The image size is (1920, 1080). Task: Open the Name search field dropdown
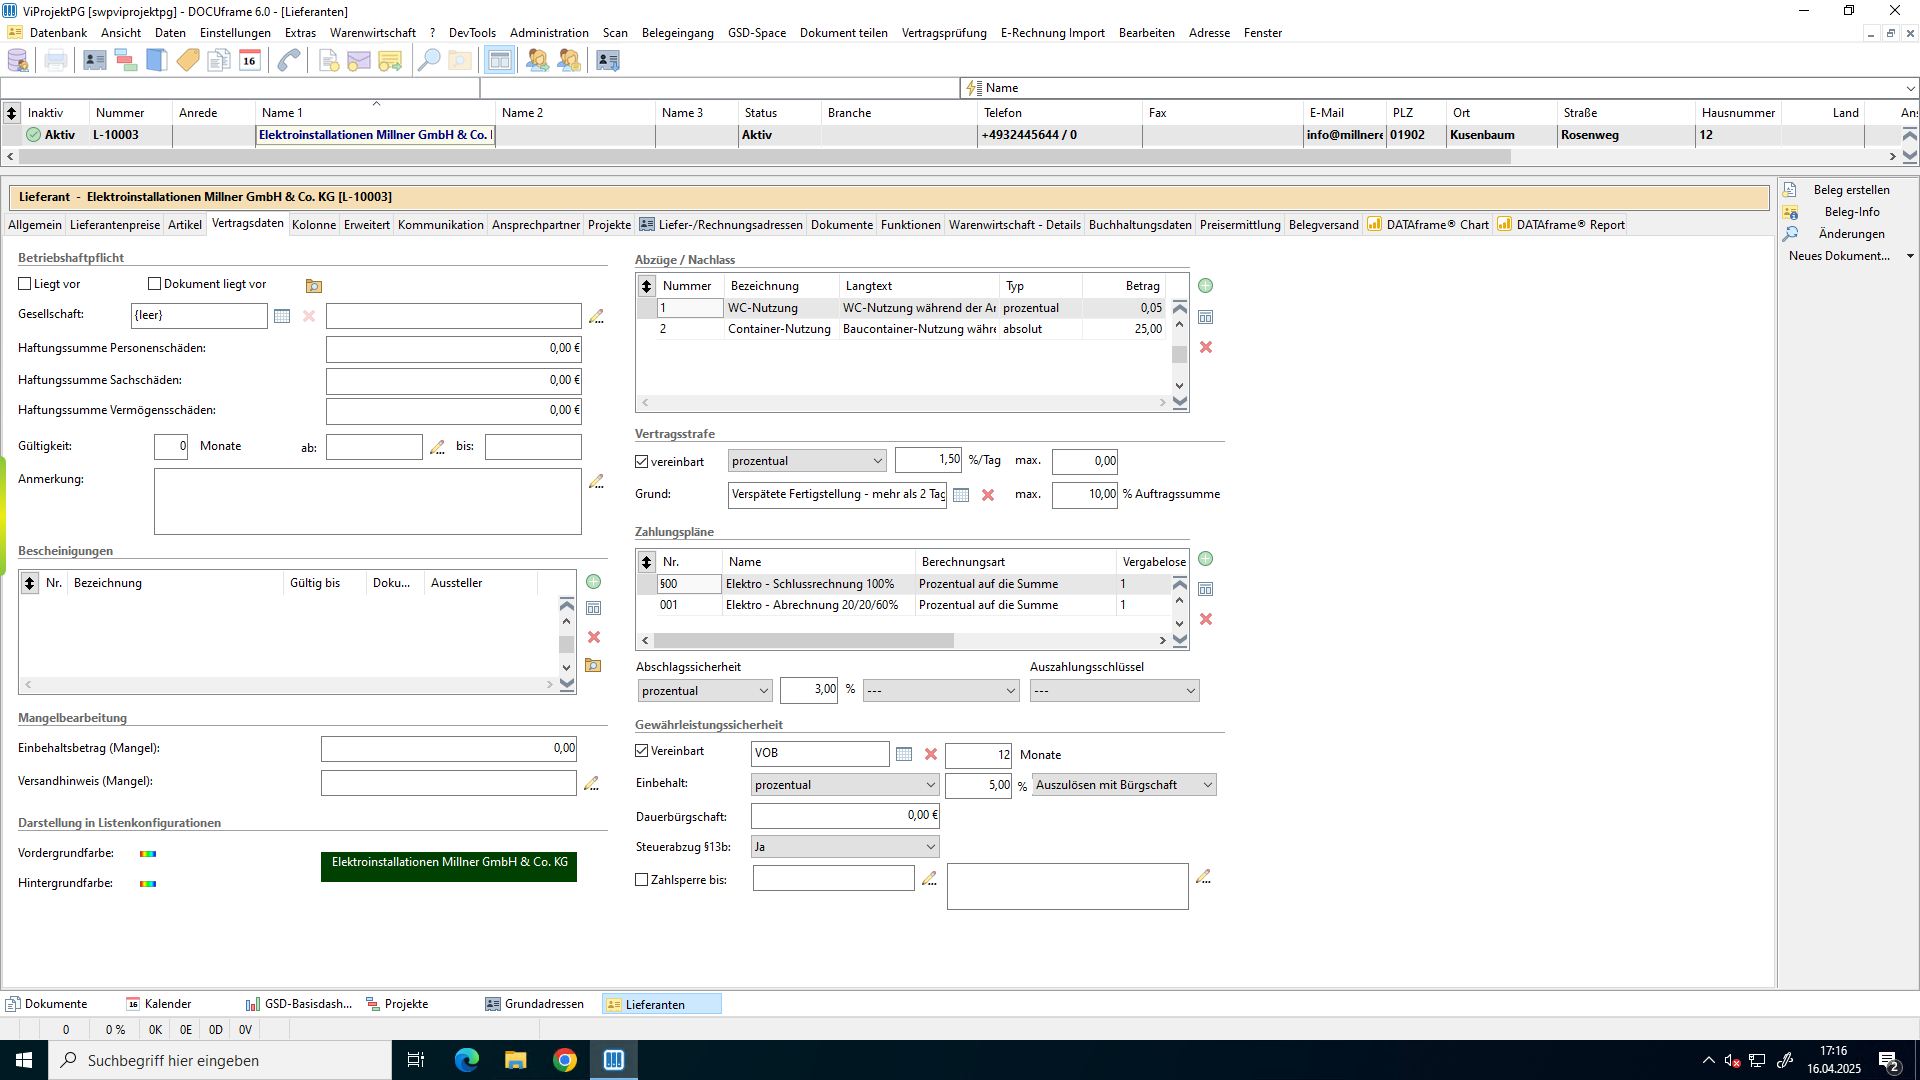pyautogui.click(x=1910, y=88)
